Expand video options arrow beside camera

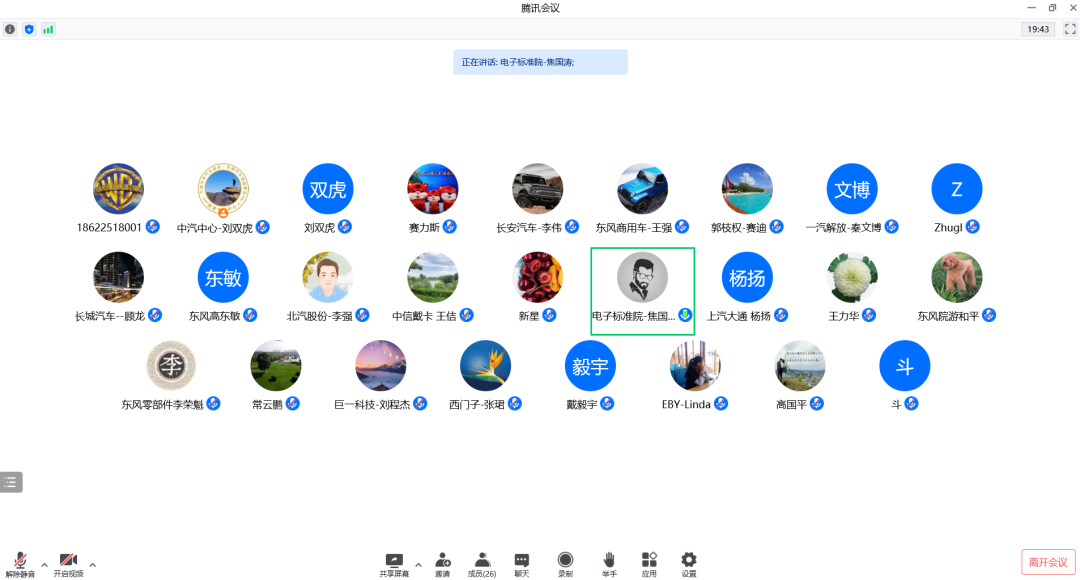click(x=93, y=565)
